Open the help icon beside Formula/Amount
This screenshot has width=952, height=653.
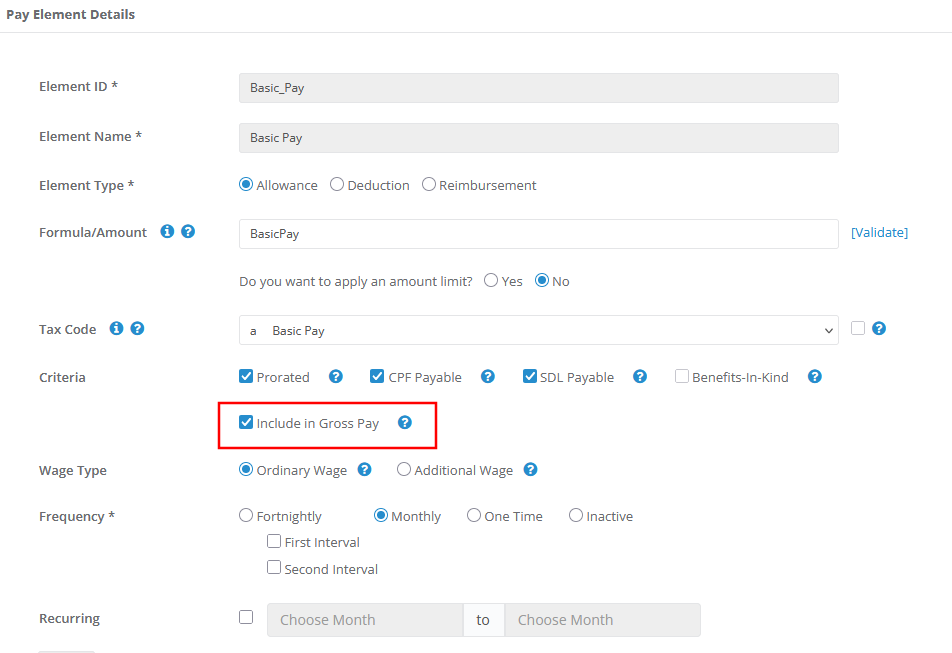(x=188, y=231)
